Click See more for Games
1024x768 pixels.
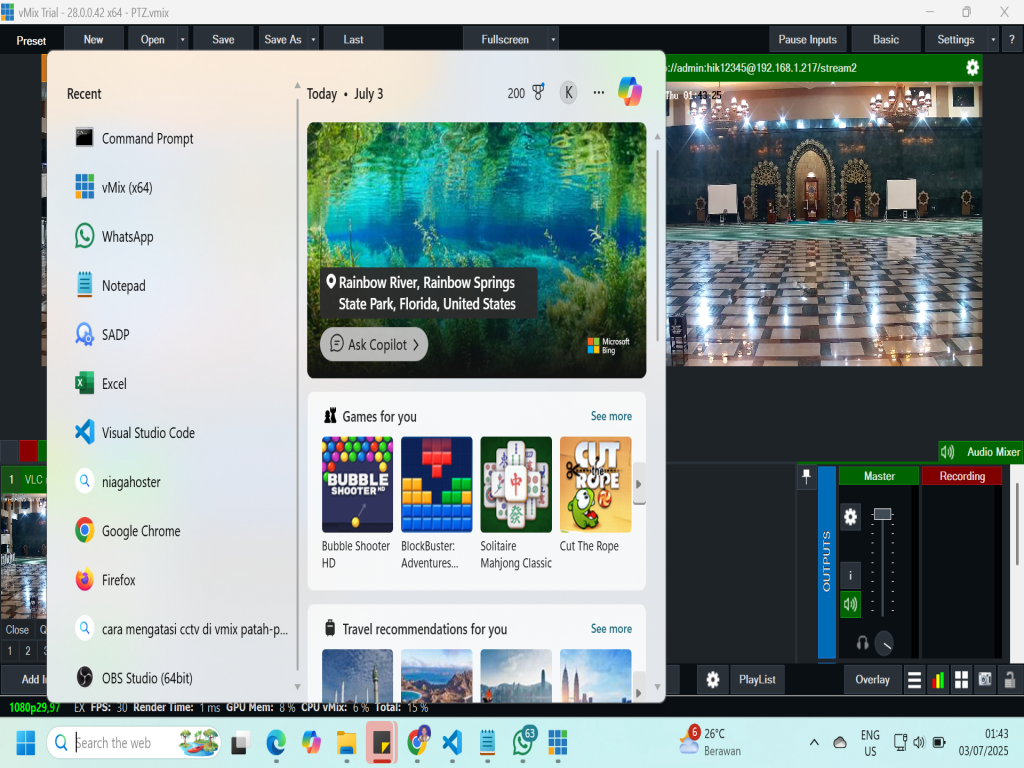point(611,416)
